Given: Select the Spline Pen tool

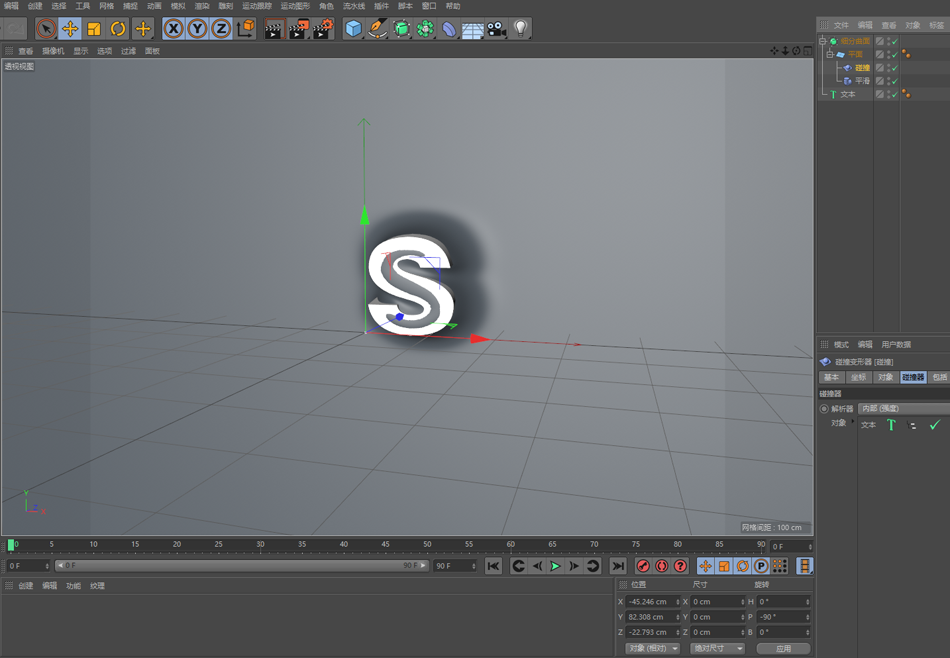Looking at the screenshot, I should point(377,28).
